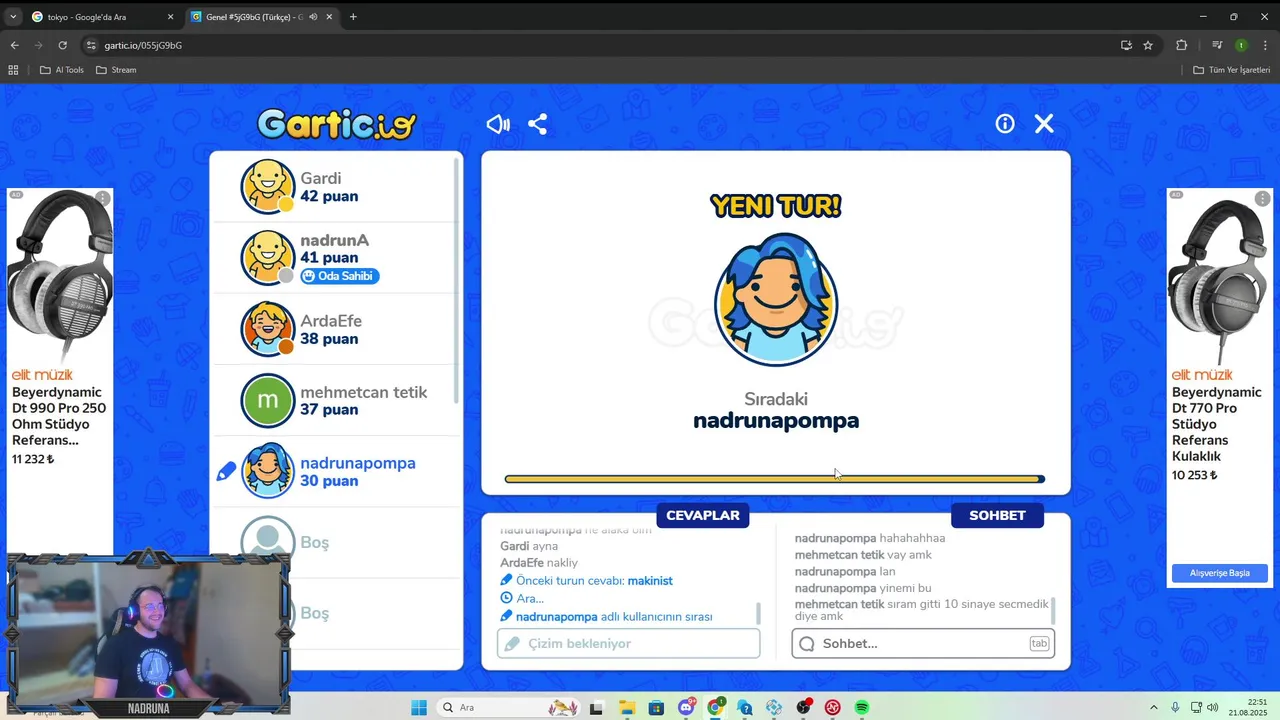The image size is (1280, 720).
Task: Open the taskbar volume control
Action: (x=1213, y=707)
